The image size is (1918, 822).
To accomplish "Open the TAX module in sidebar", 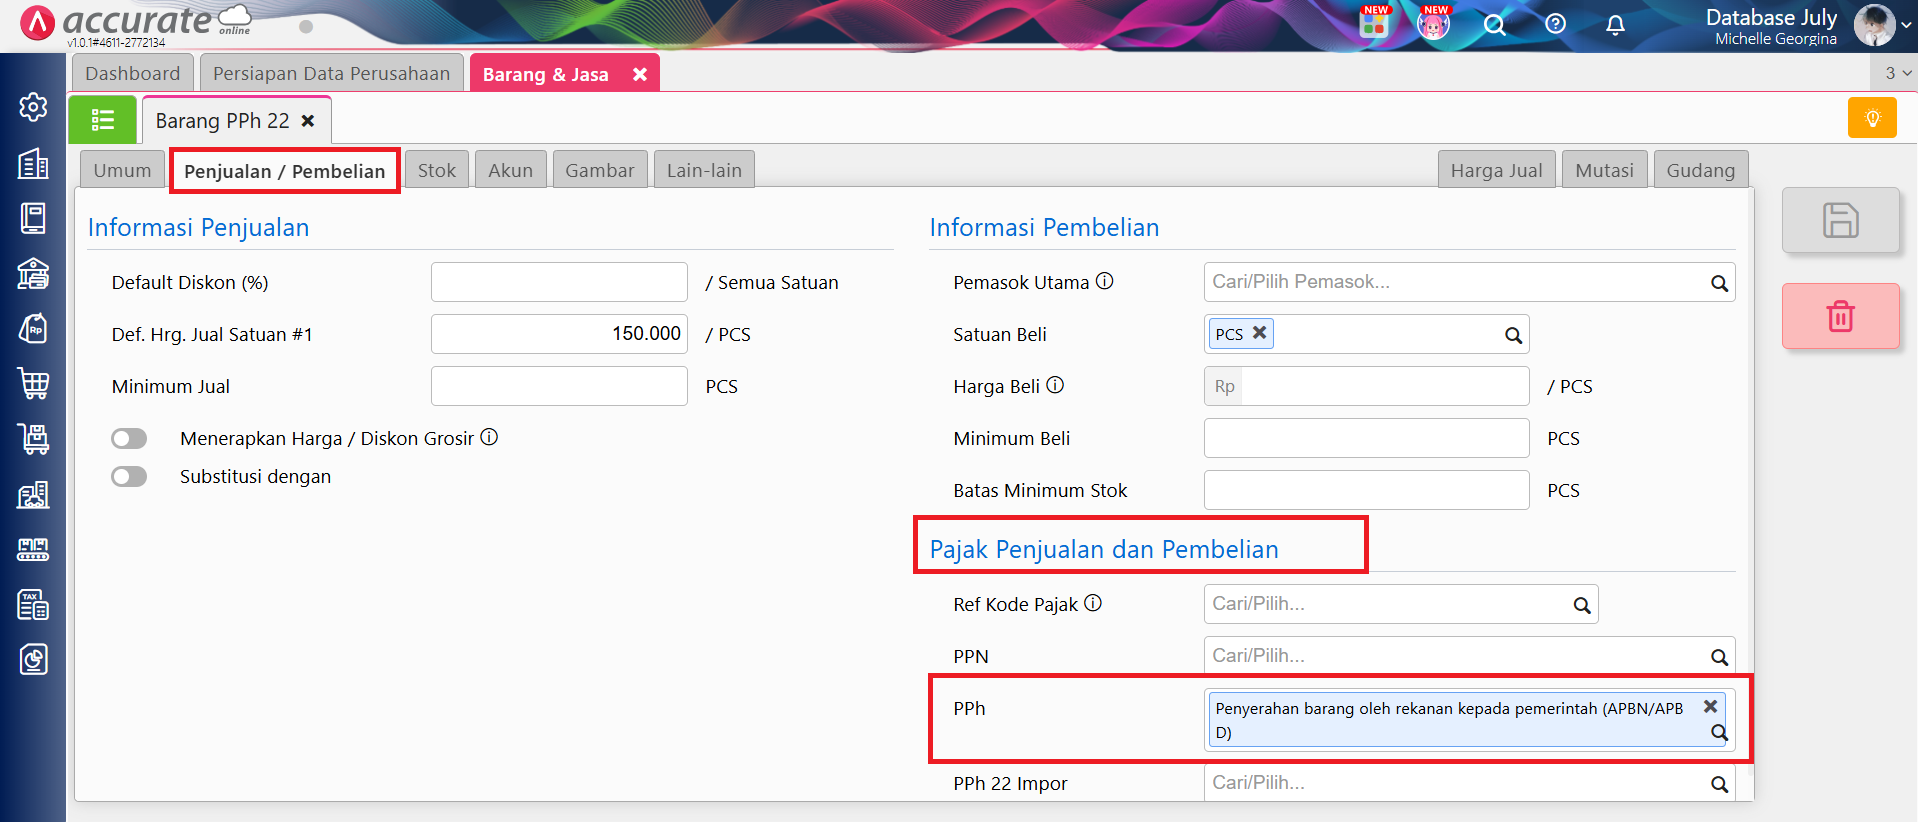I will point(33,604).
